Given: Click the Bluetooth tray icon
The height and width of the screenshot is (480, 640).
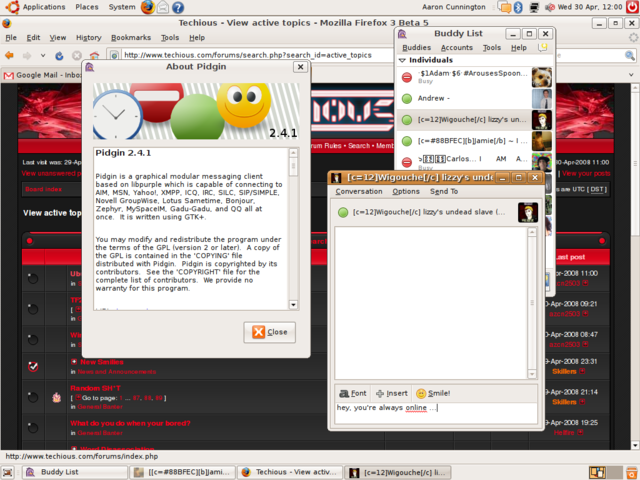Looking at the screenshot, I should click(x=518, y=7).
